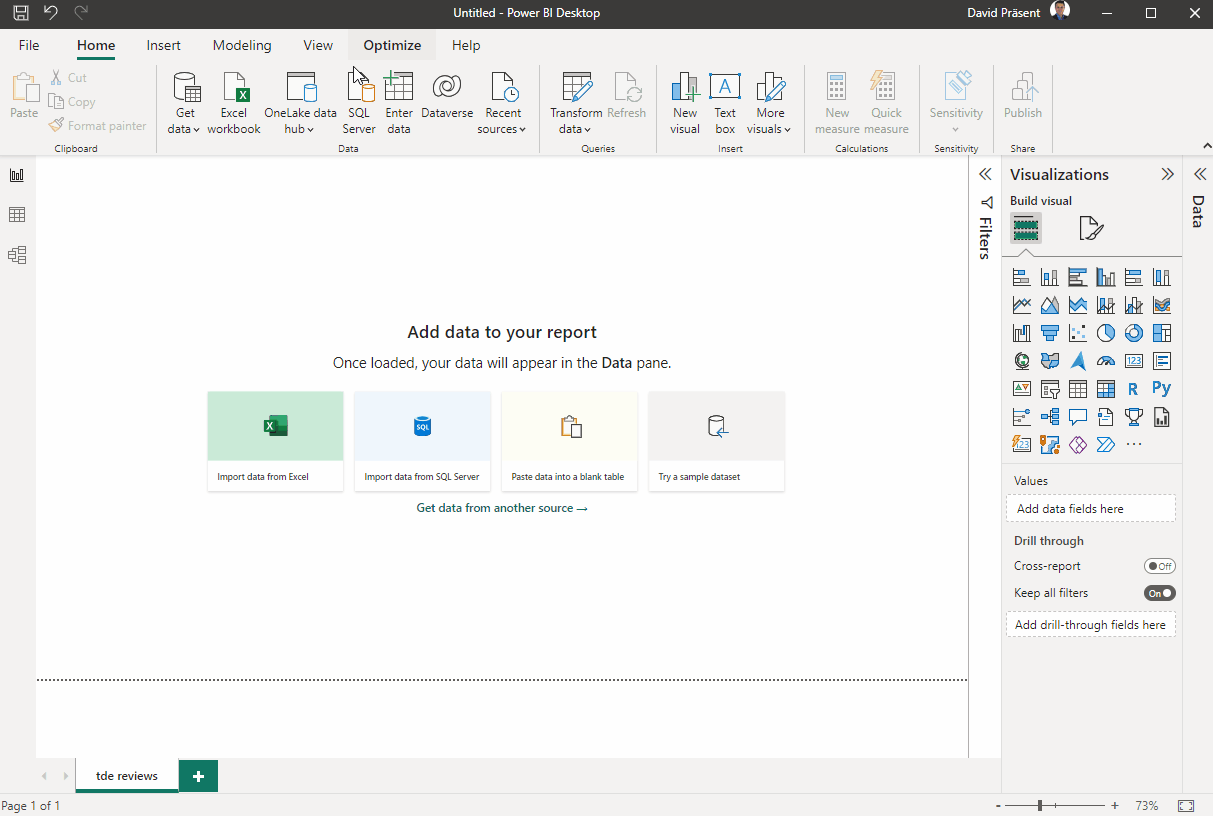The height and width of the screenshot is (816, 1213).
Task: Click the Excel workbook icon in ribbon
Action: (234, 88)
